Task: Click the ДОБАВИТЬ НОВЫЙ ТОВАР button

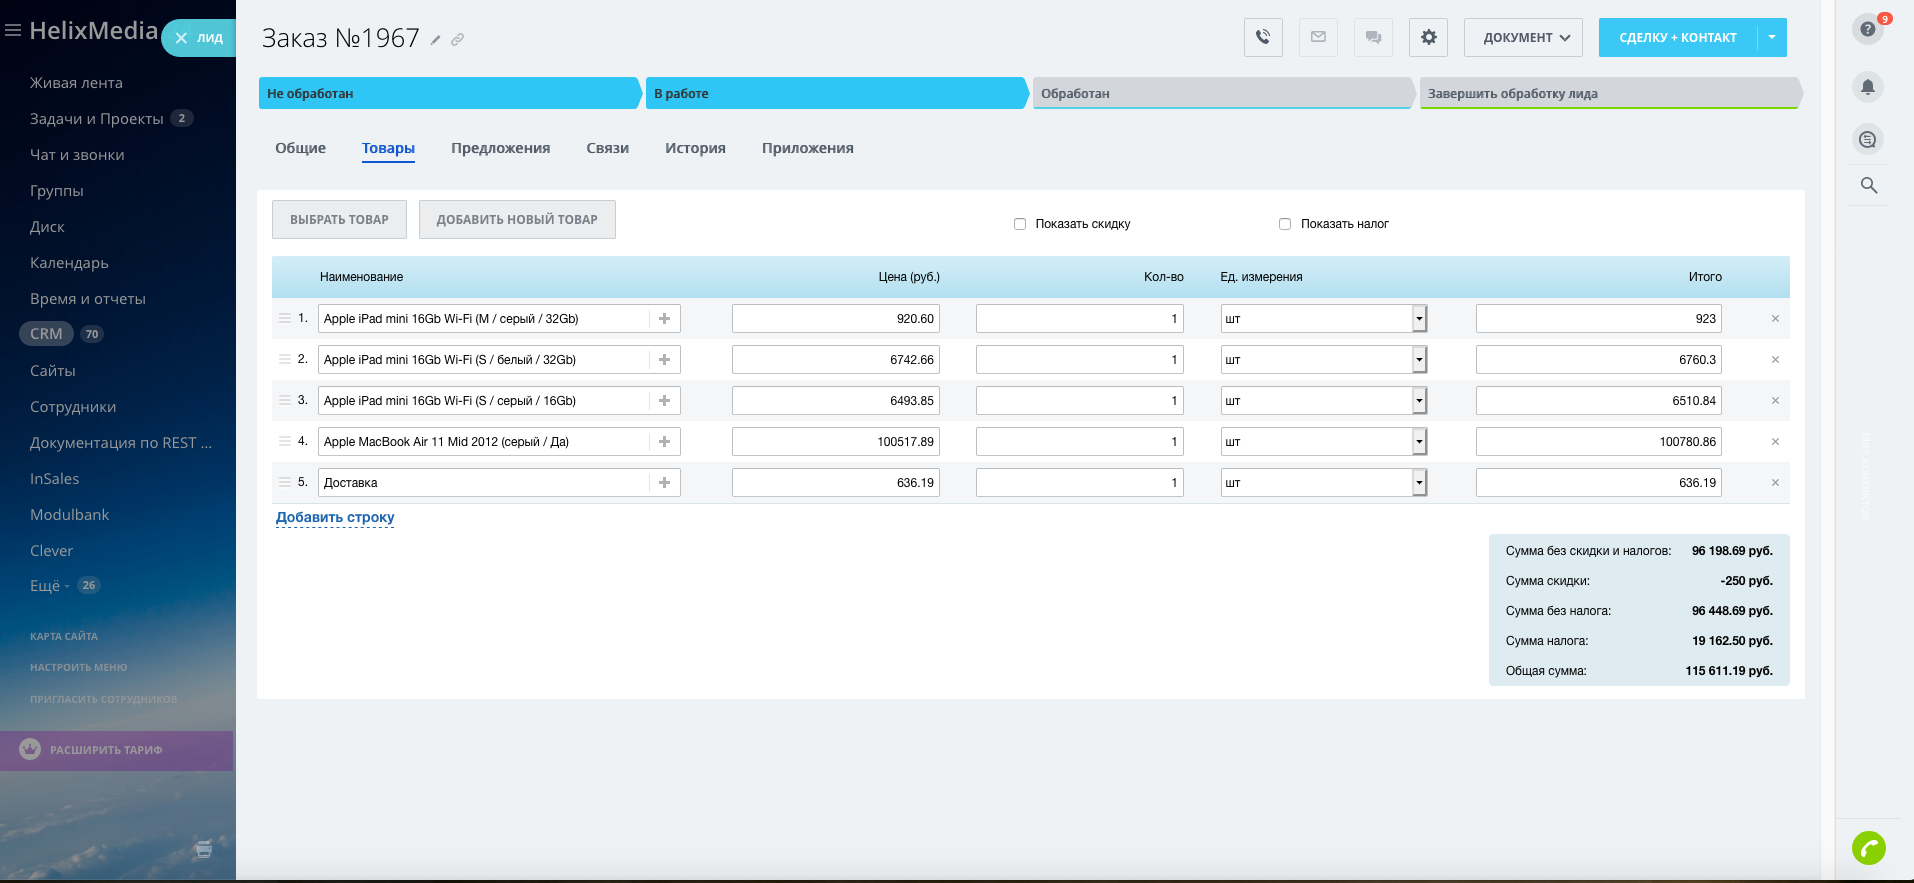Action: pos(517,220)
